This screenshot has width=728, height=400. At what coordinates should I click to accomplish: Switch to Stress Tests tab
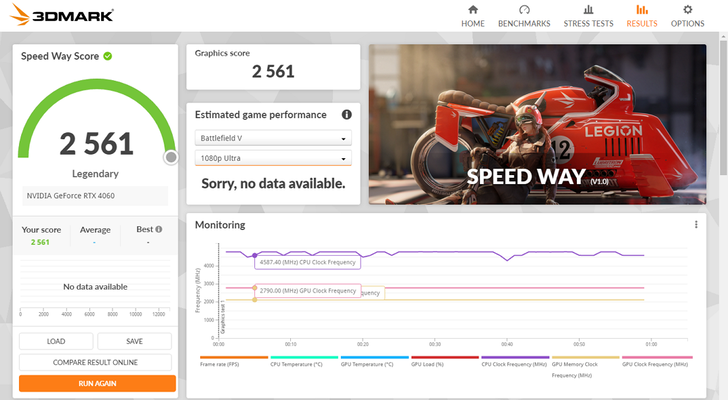tap(588, 16)
